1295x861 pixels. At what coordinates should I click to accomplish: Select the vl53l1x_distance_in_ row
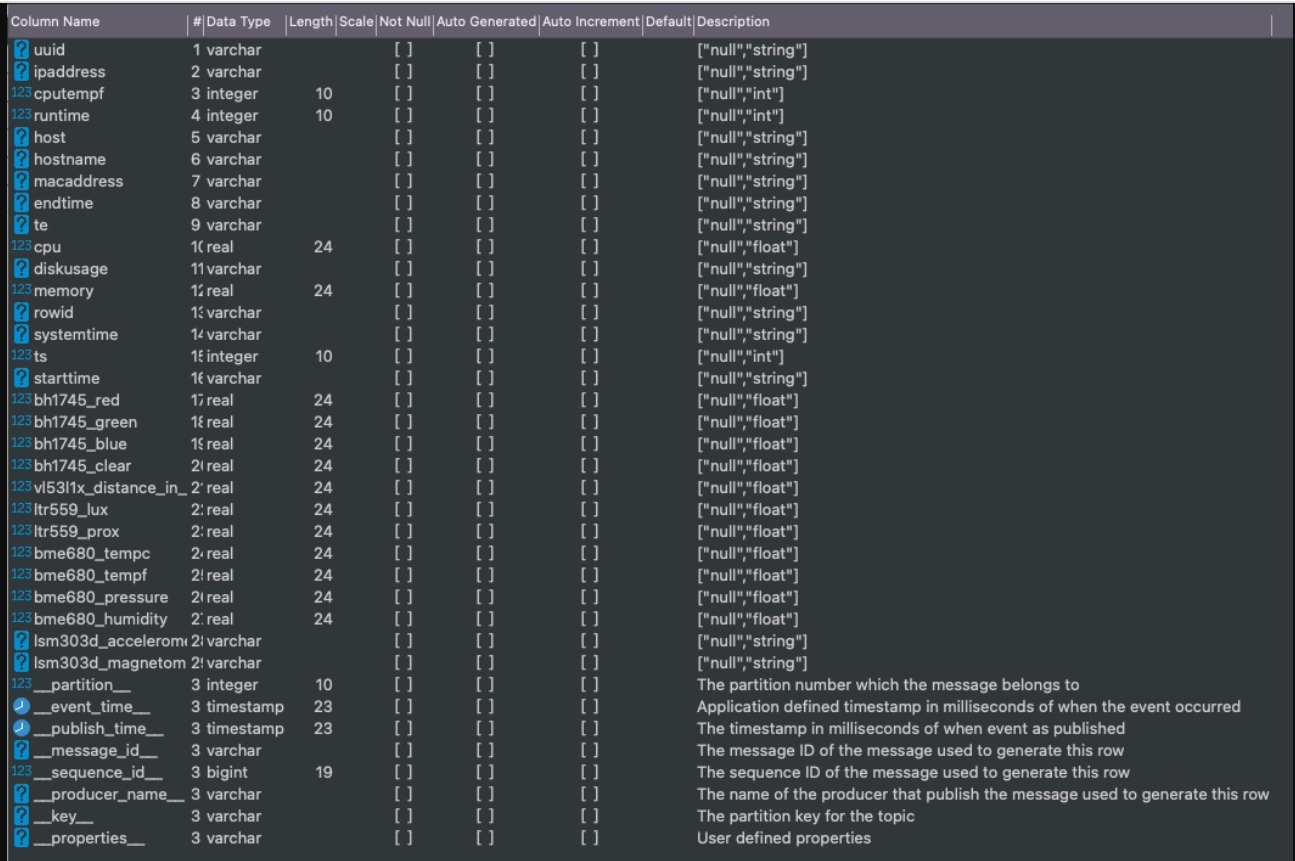click(110, 488)
